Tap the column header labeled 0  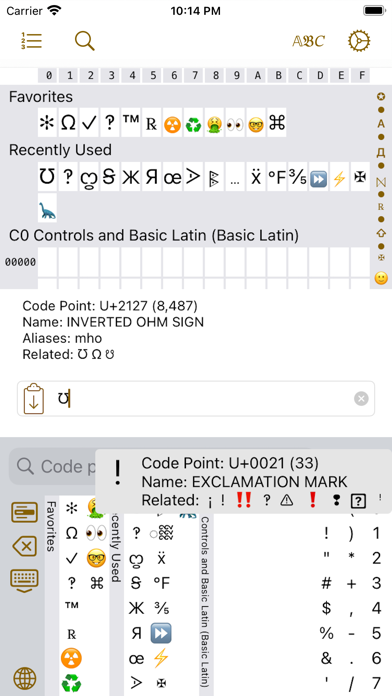(48, 75)
